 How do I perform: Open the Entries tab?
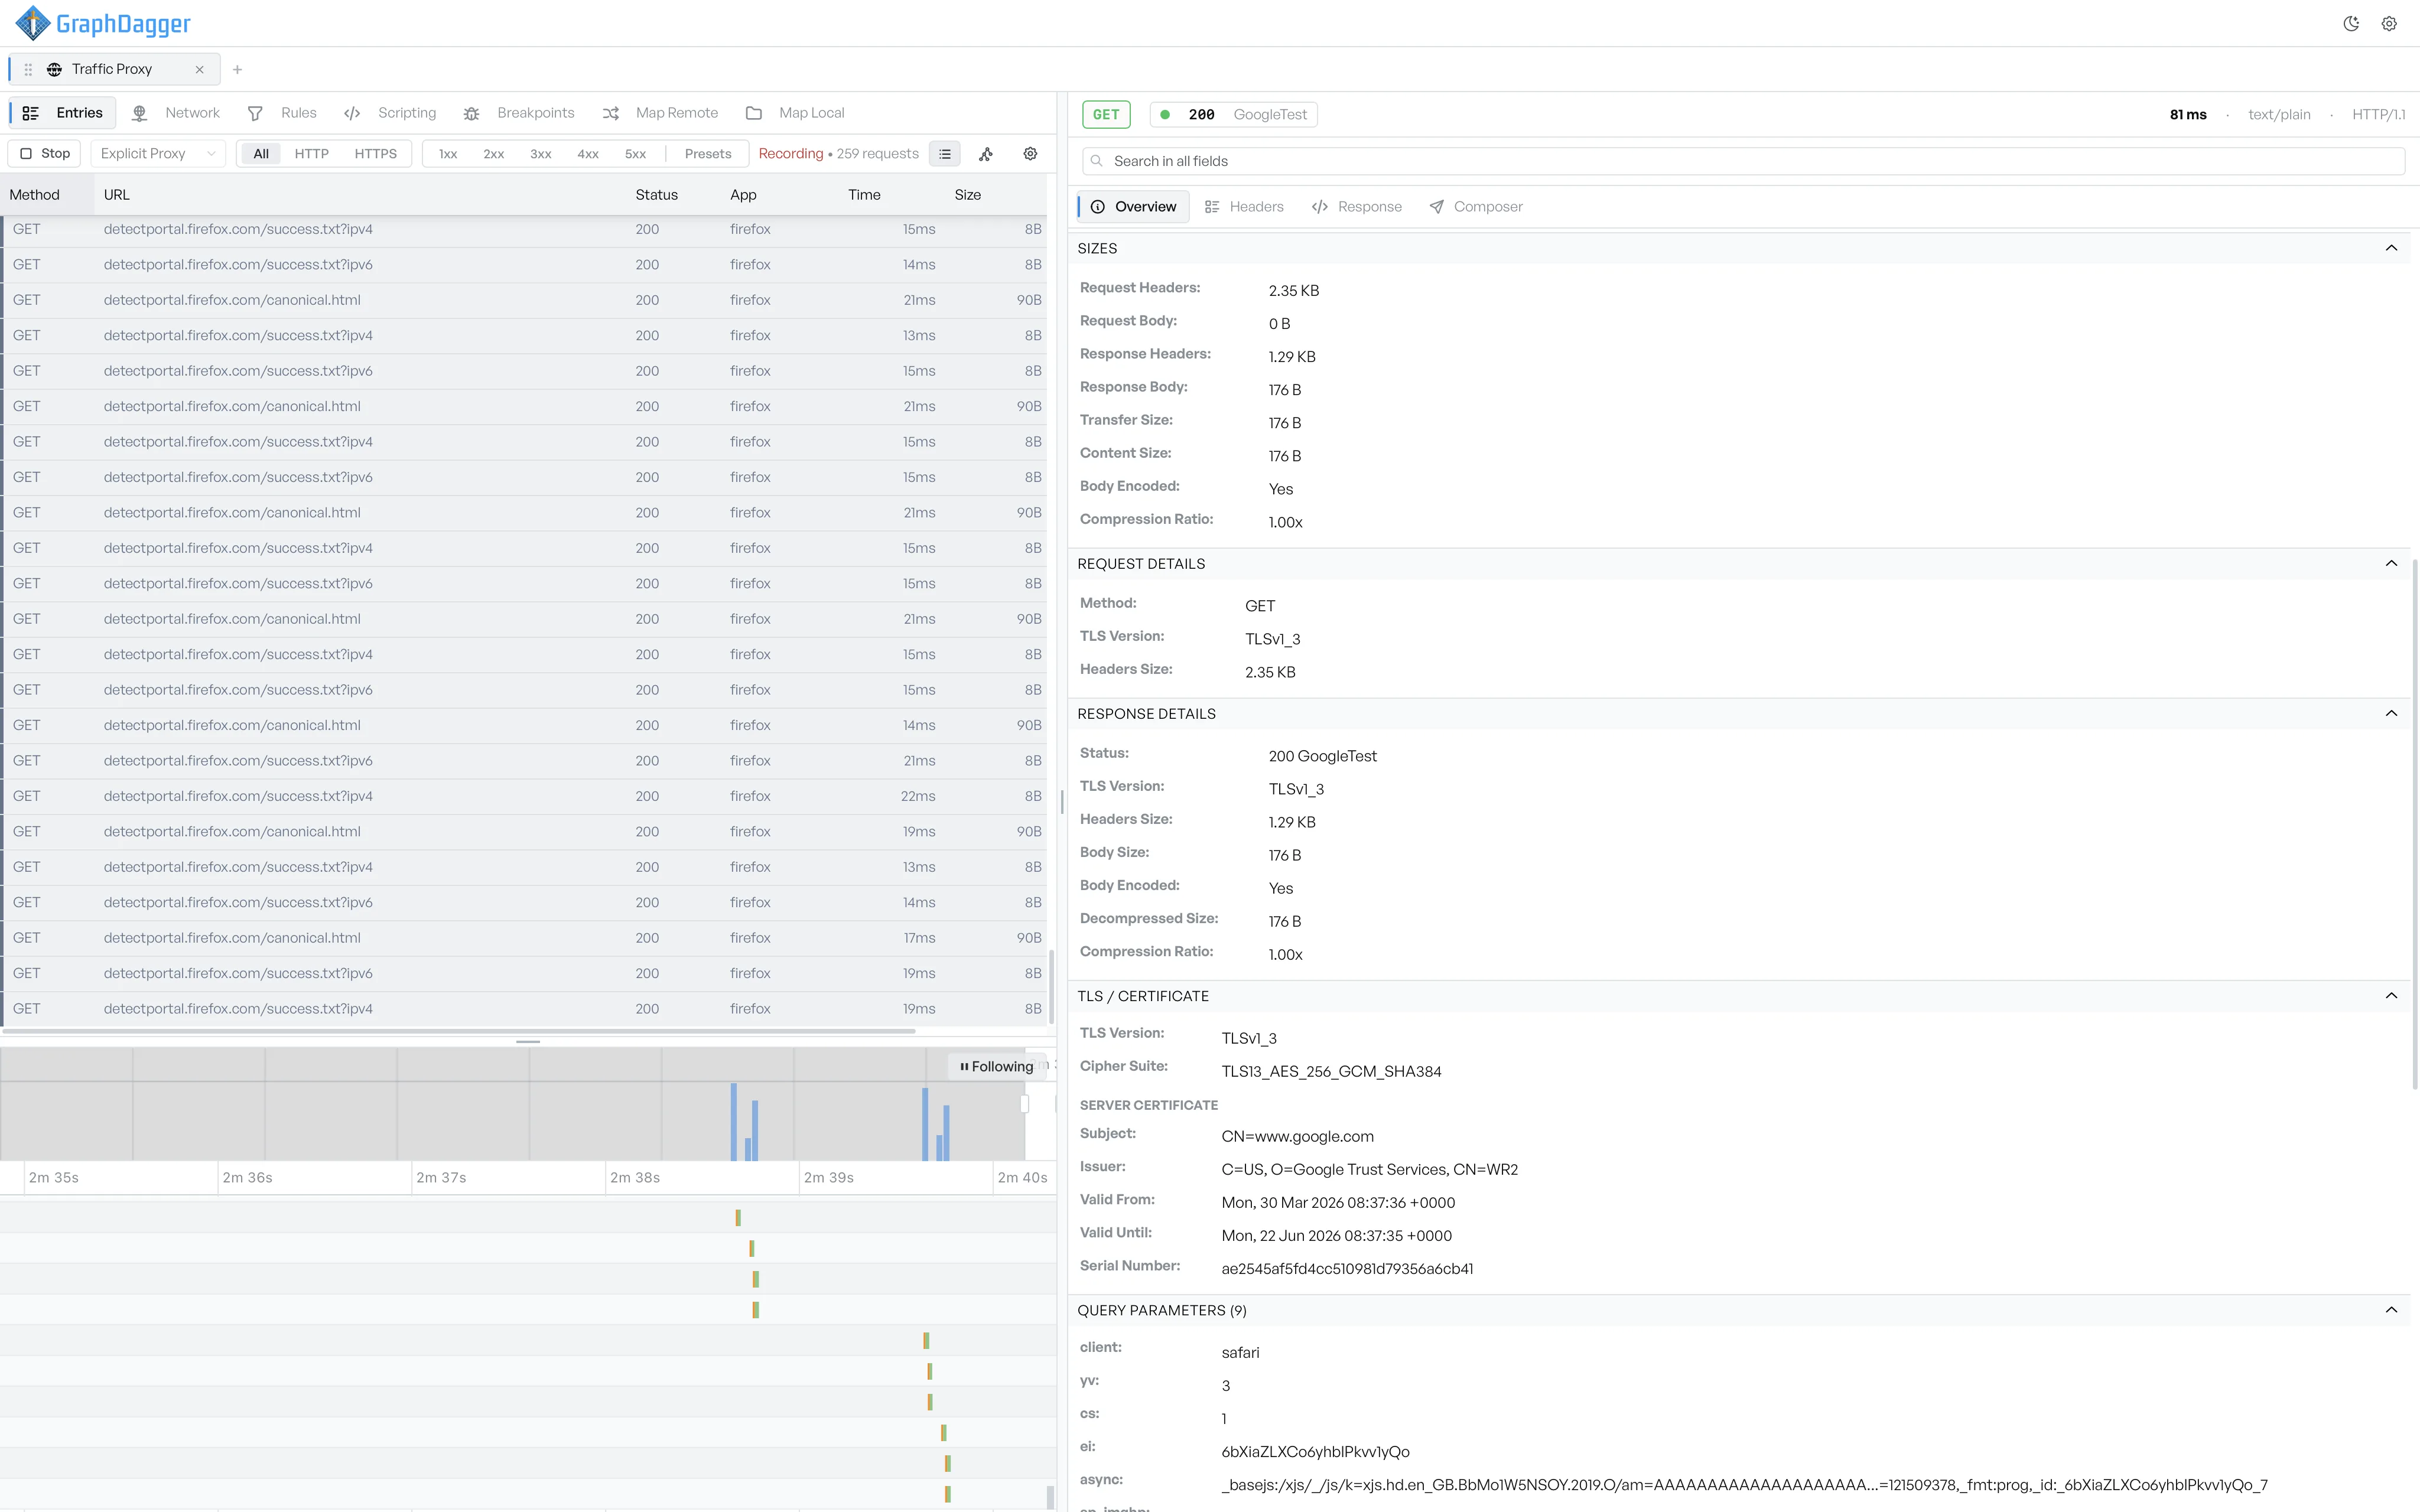pyautogui.click(x=63, y=113)
